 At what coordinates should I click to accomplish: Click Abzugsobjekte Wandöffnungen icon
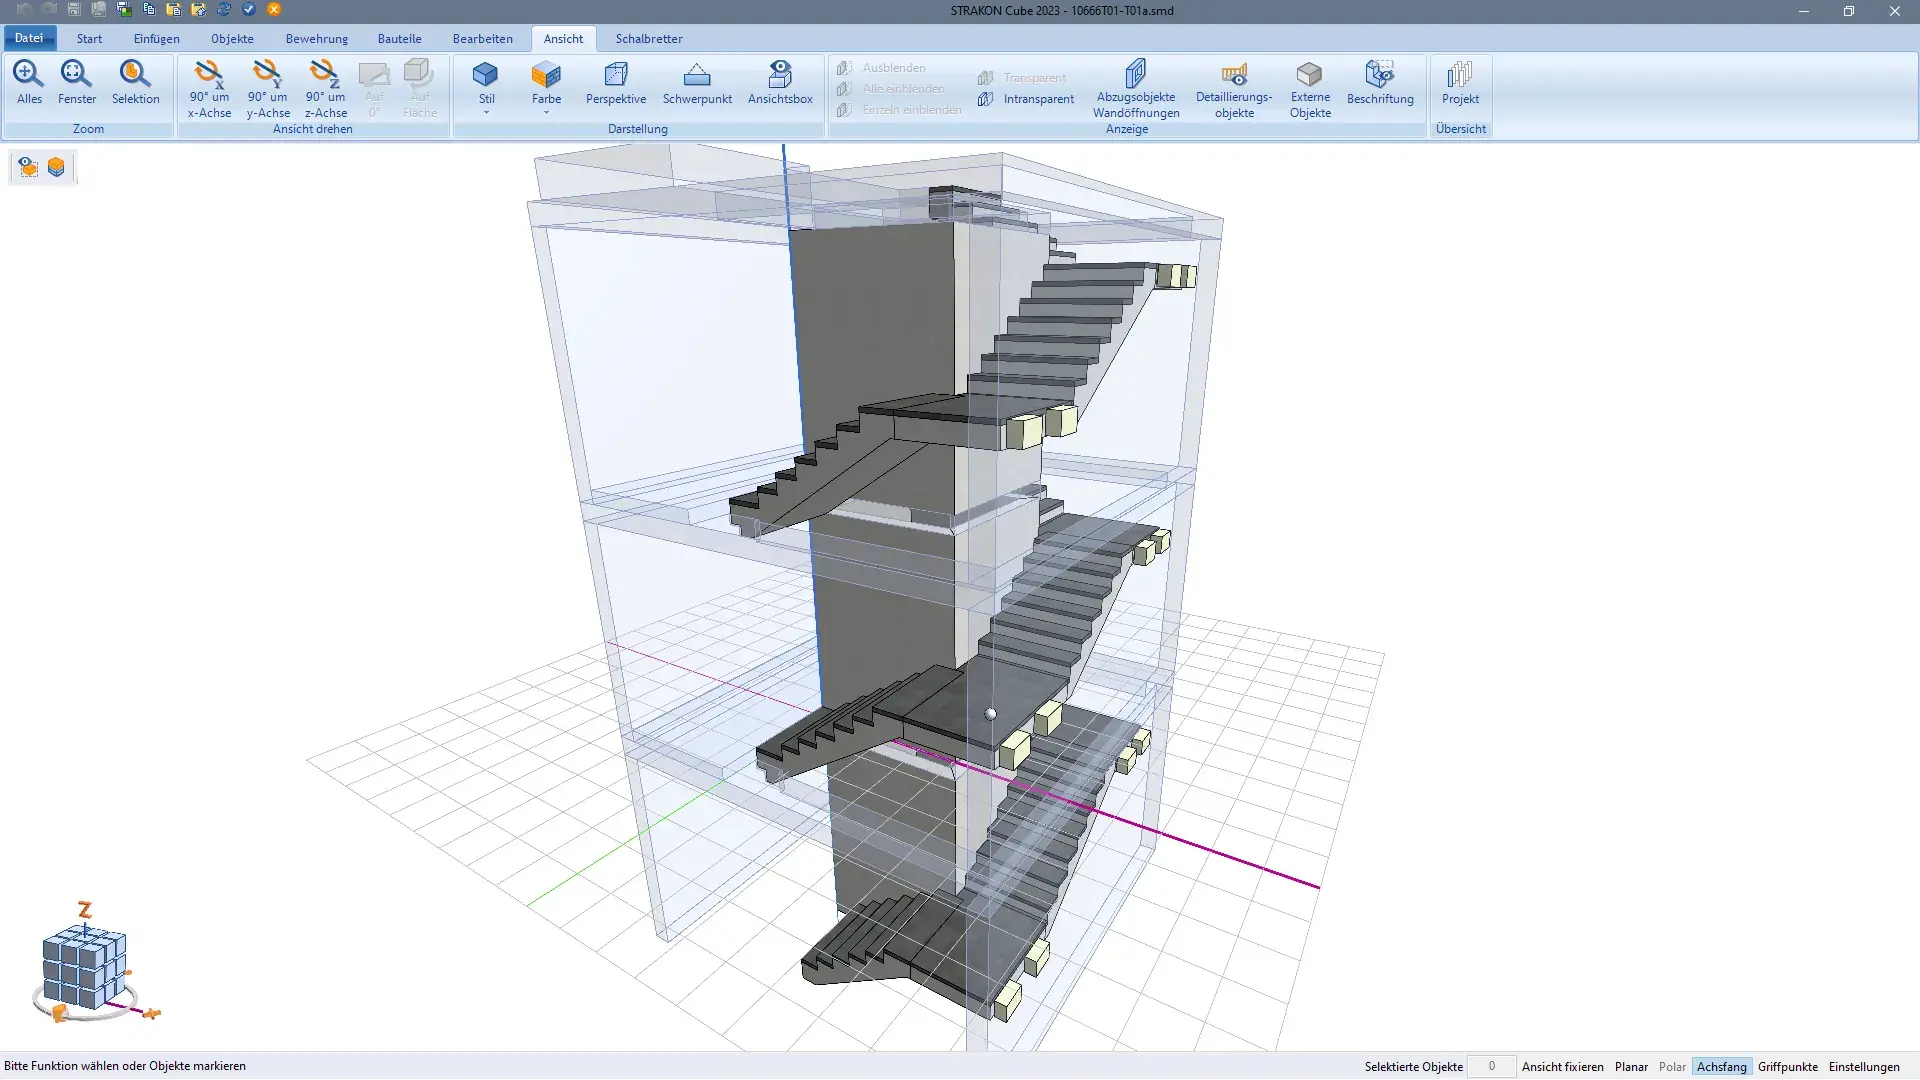1135,75
